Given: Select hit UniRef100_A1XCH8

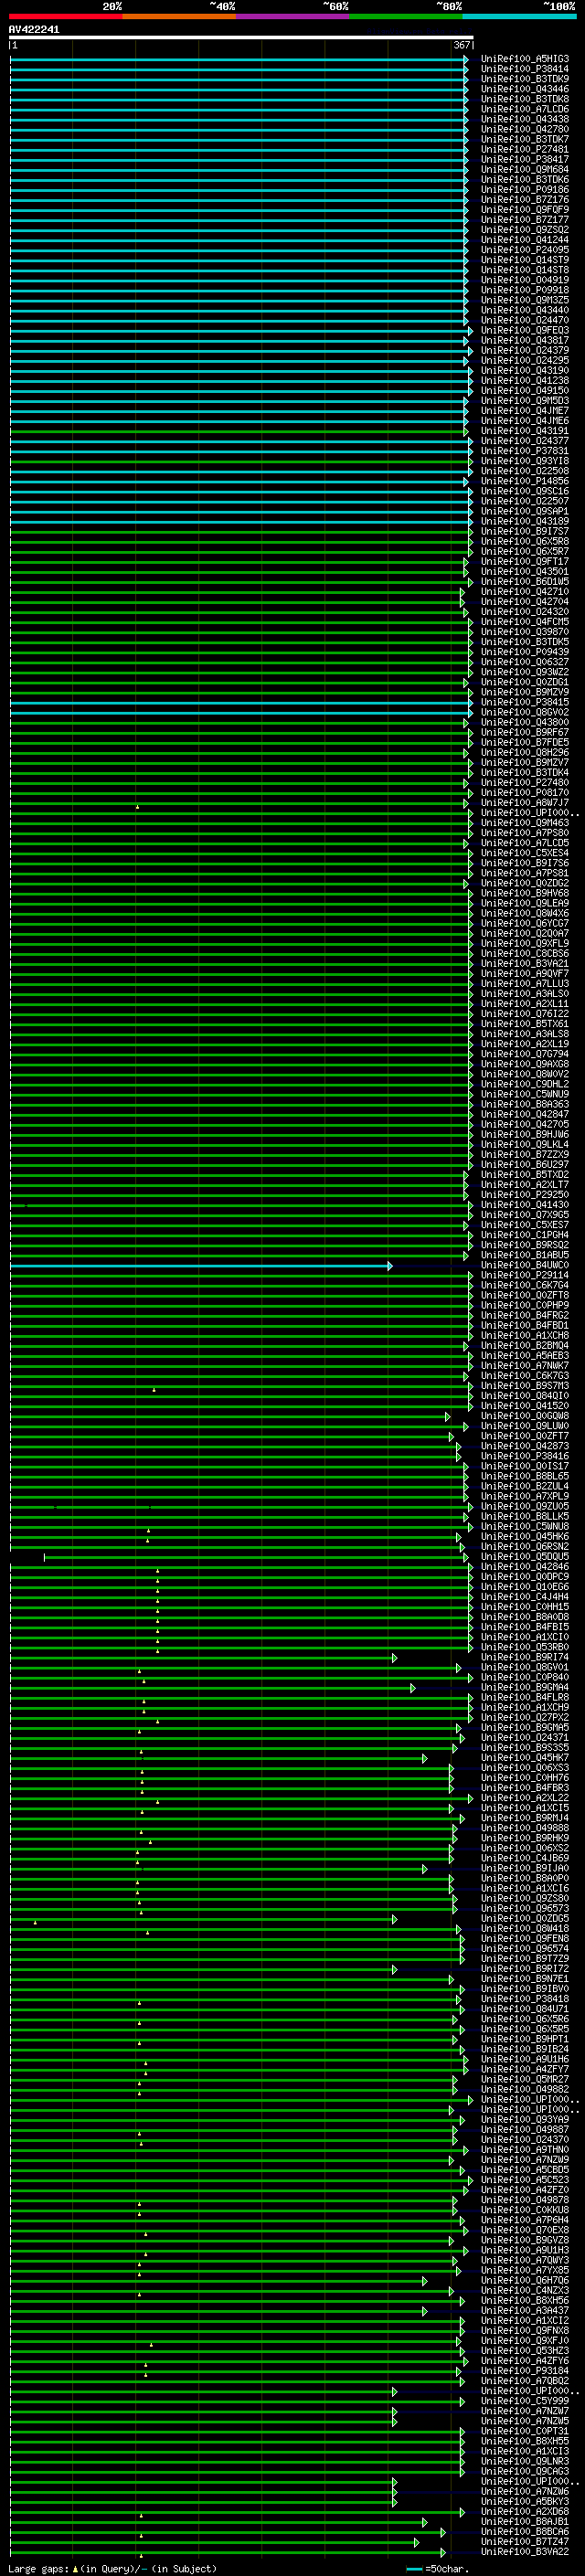Looking at the screenshot, I should click(525, 1335).
